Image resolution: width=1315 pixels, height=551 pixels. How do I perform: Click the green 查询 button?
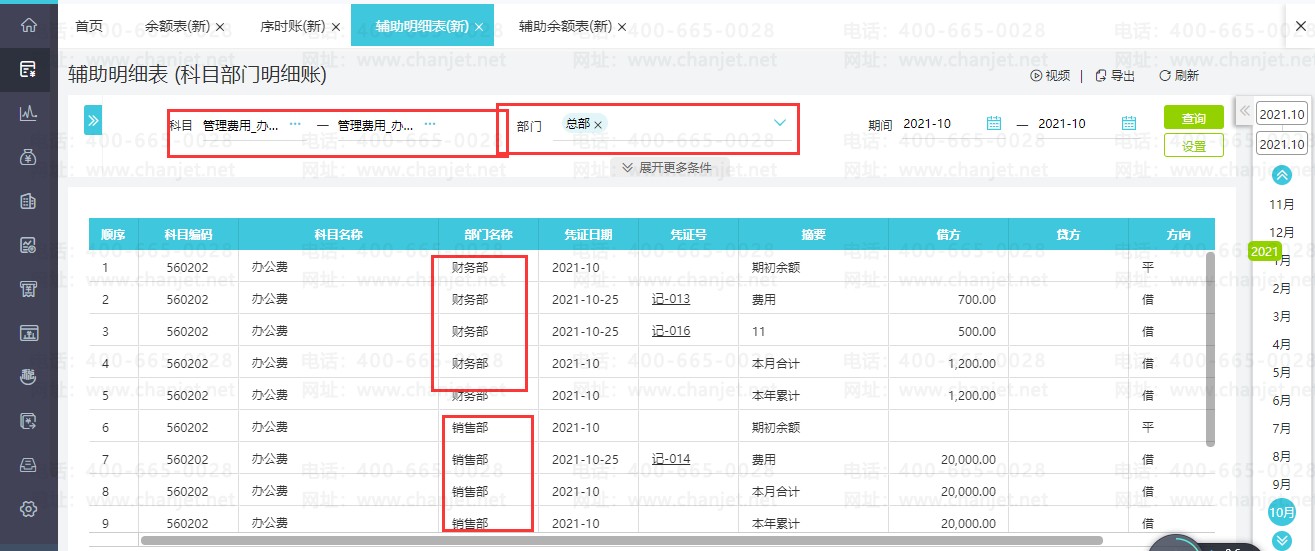tap(1194, 118)
